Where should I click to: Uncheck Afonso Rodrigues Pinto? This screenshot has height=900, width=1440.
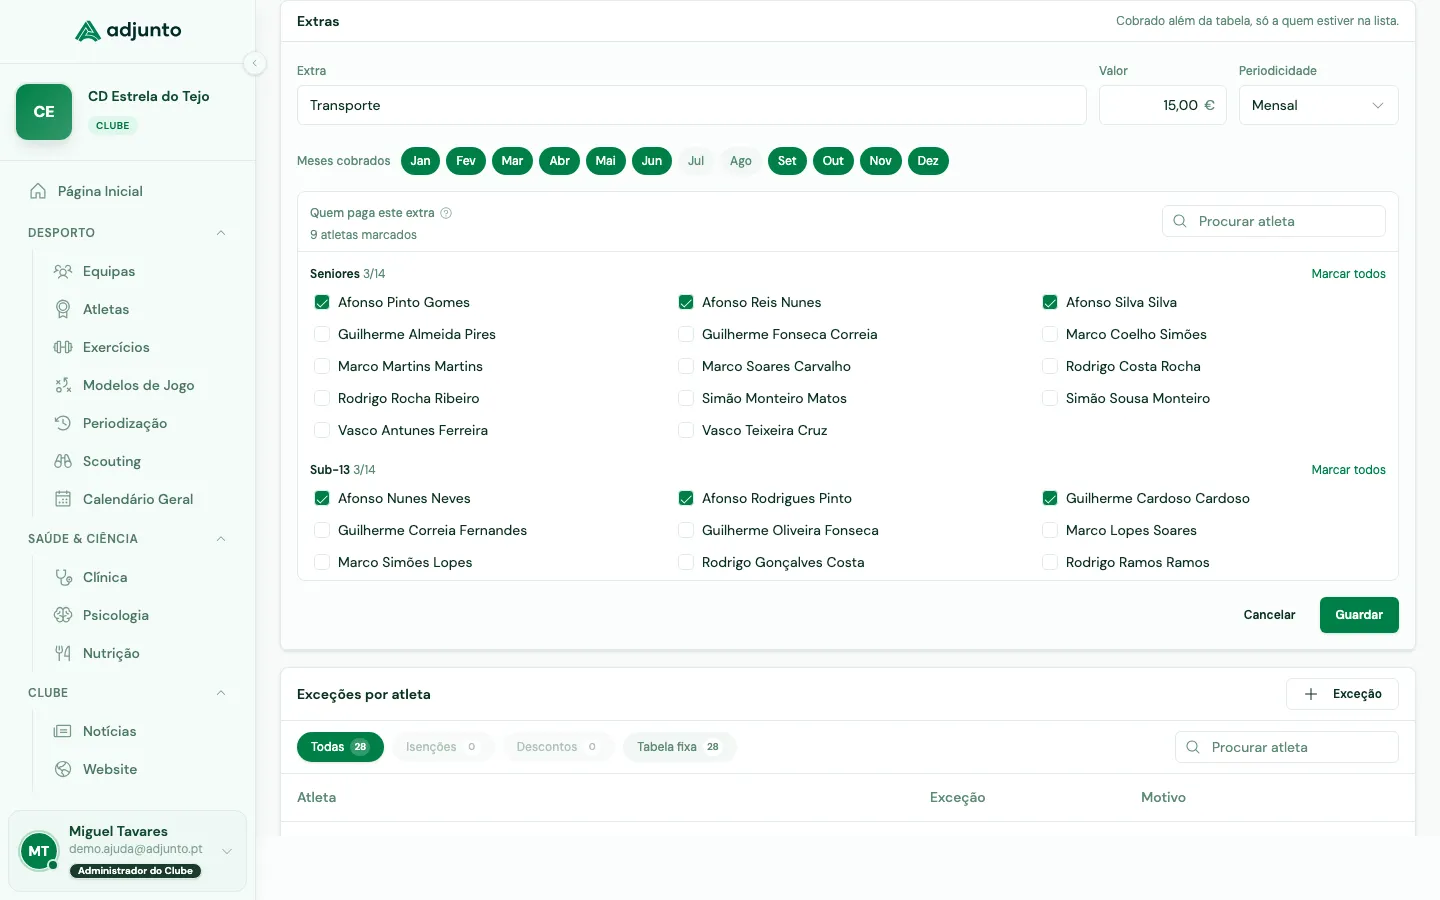[x=686, y=498]
